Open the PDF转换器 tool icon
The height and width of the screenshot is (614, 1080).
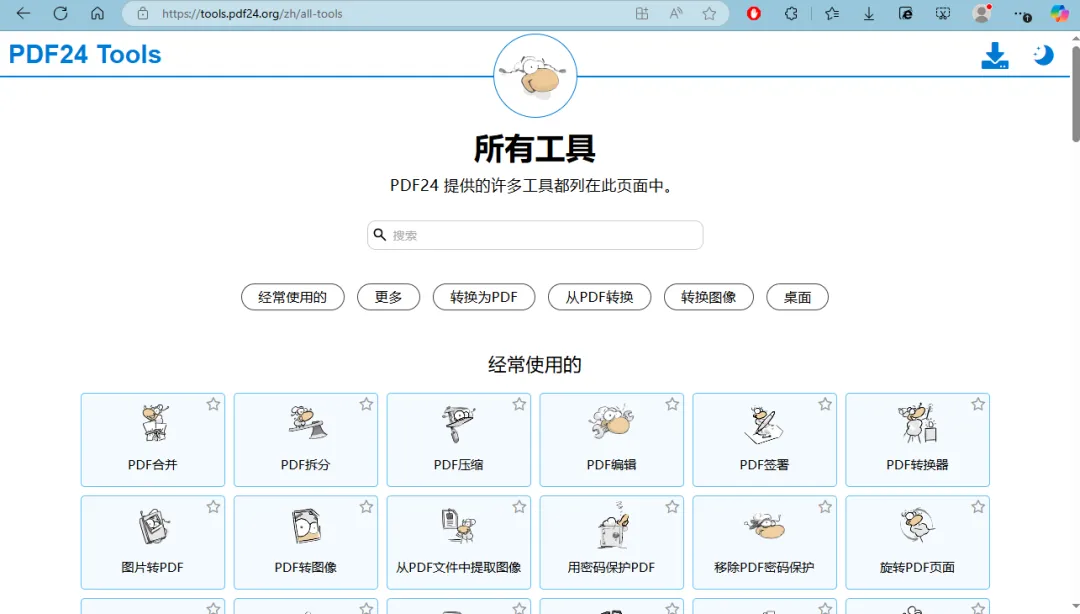pyautogui.click(x=917, y=423)
